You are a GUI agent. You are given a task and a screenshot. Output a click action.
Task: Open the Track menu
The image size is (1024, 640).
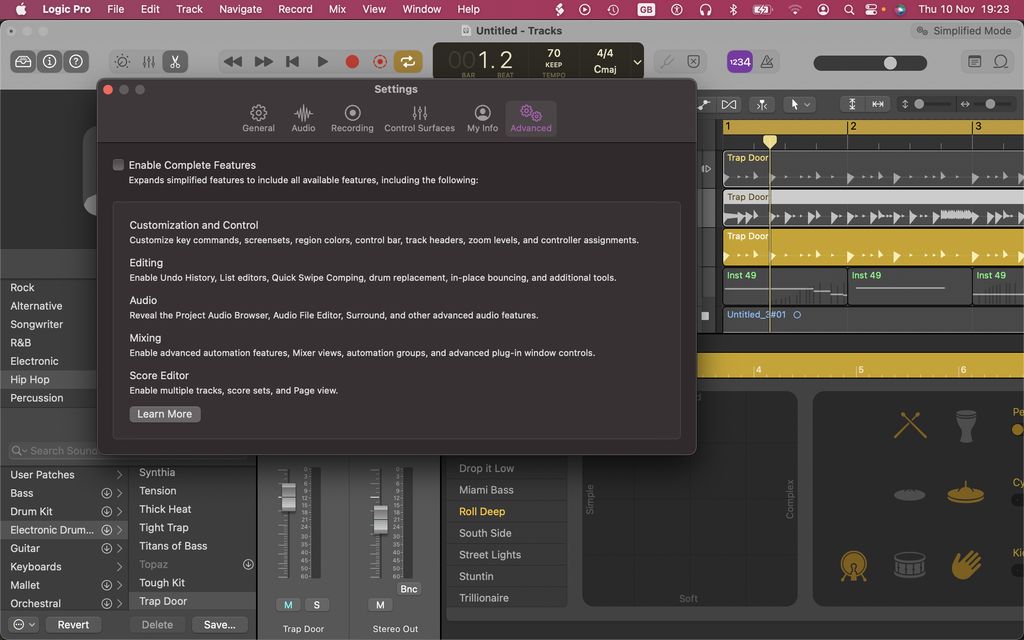pos(189,9)
